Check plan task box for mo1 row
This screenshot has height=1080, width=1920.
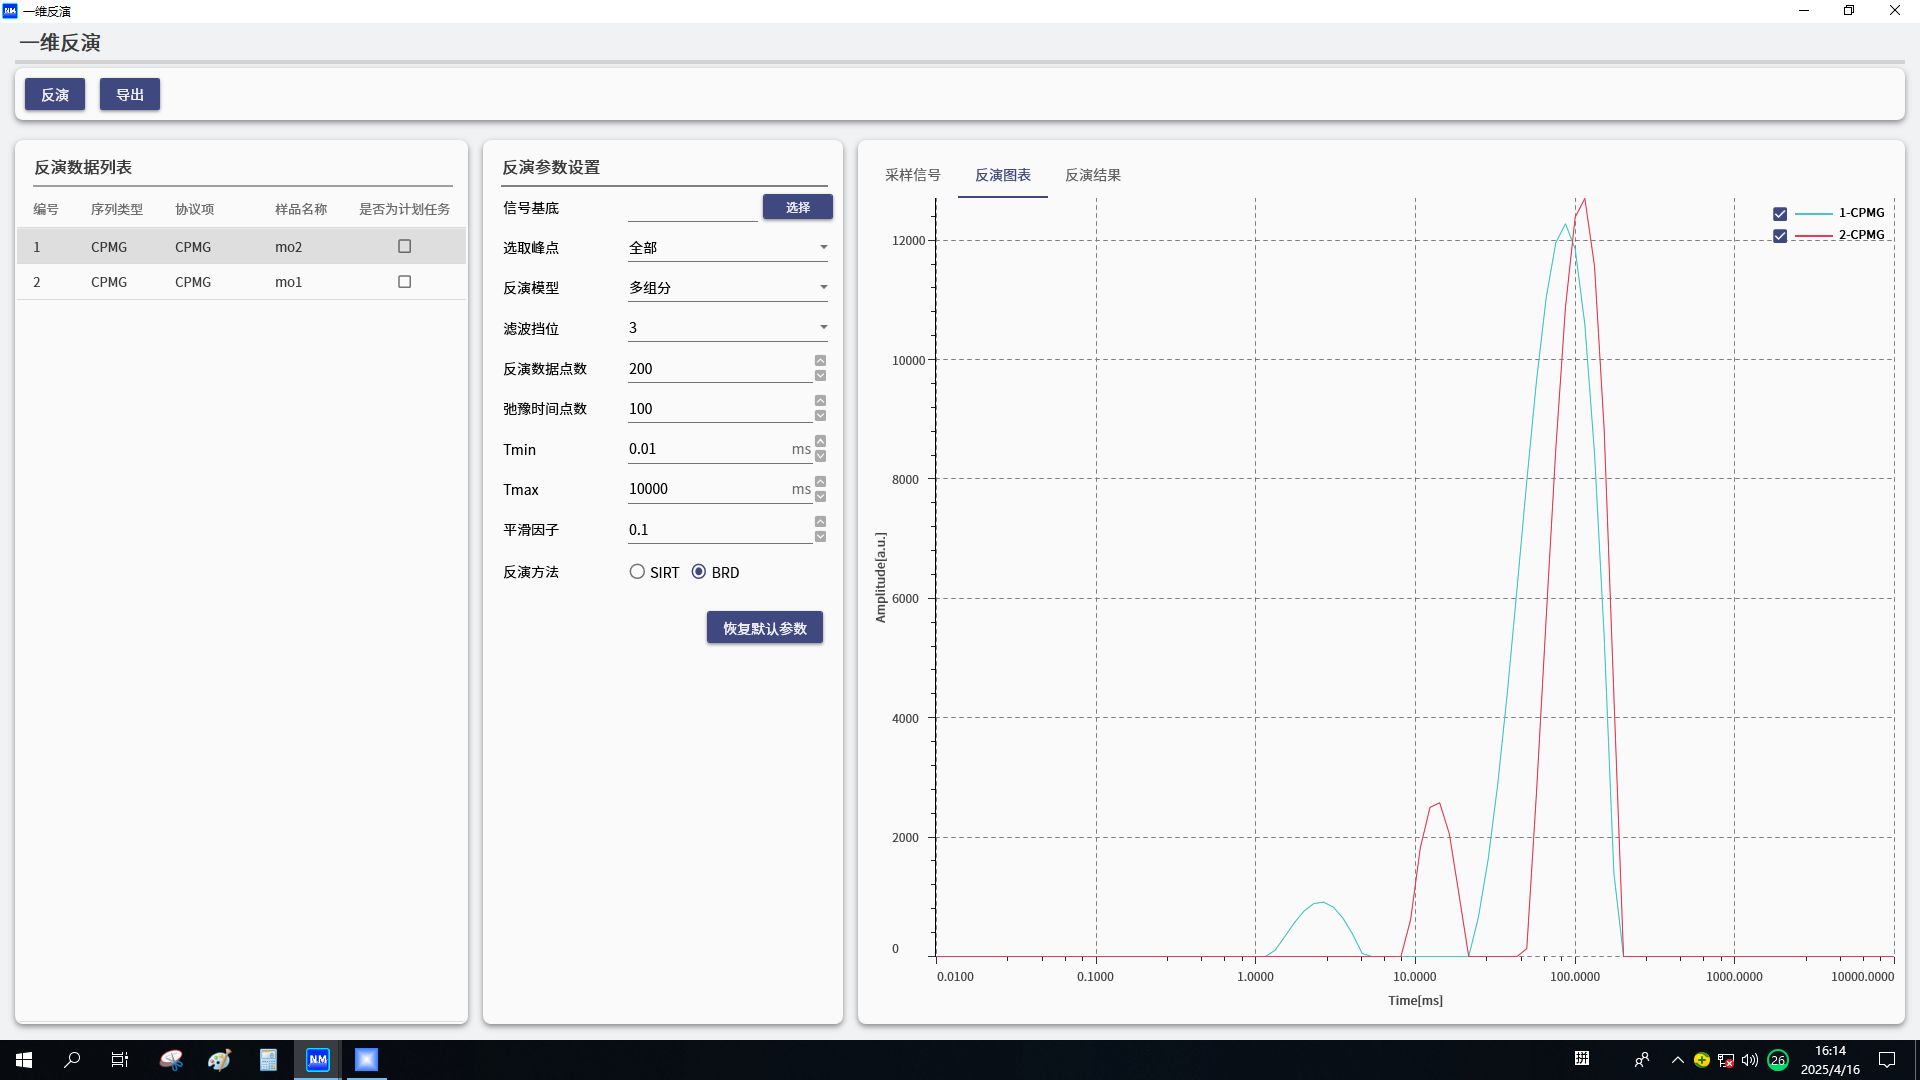[405, 282]
